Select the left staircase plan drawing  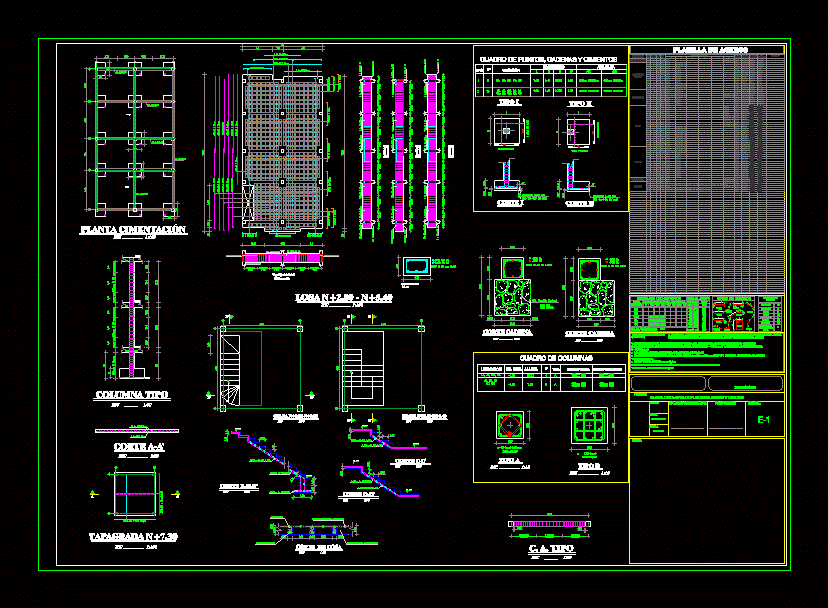[262, 367]
